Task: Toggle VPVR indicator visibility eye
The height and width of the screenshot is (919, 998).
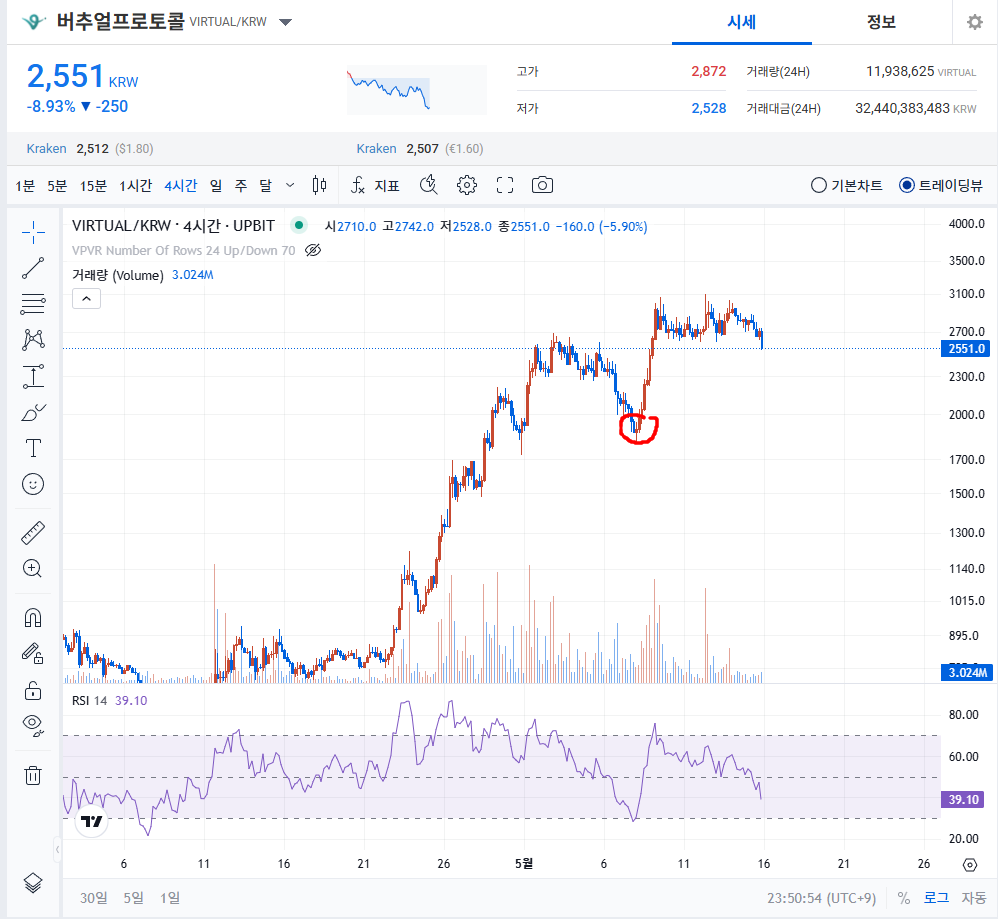Action: 313,250
